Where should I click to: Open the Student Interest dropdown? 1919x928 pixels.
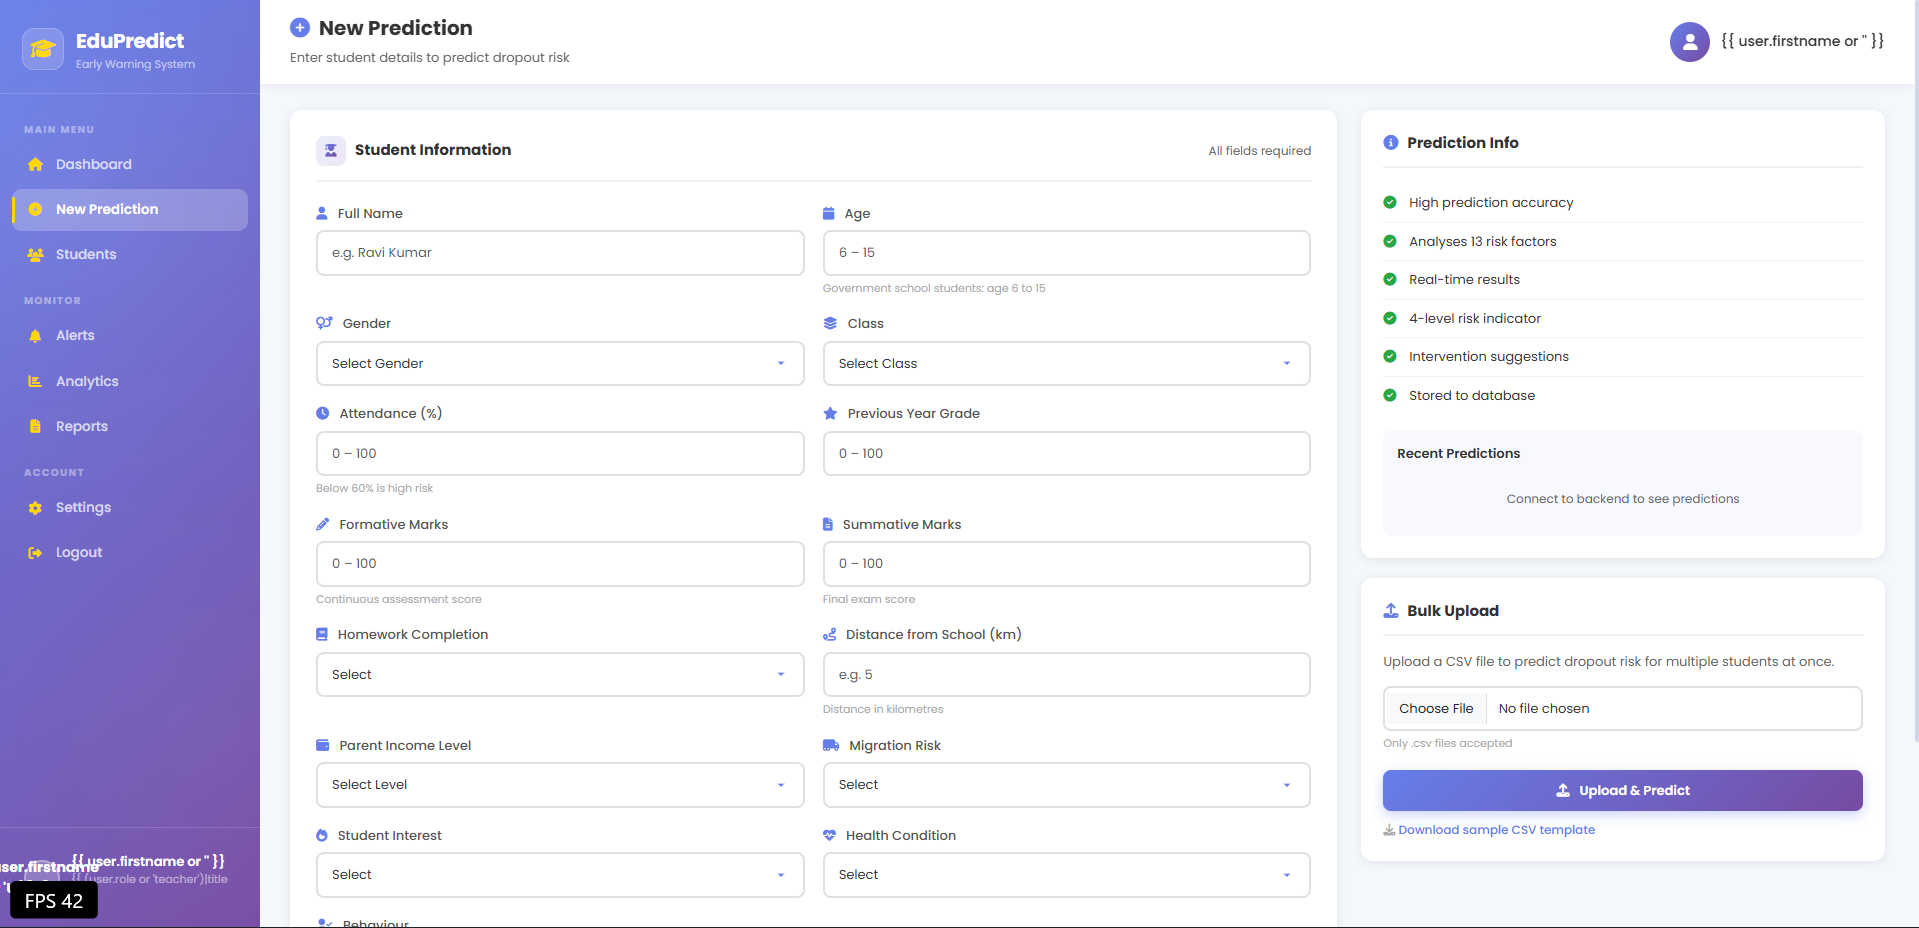pyautogui.click(x=560, y=875)
